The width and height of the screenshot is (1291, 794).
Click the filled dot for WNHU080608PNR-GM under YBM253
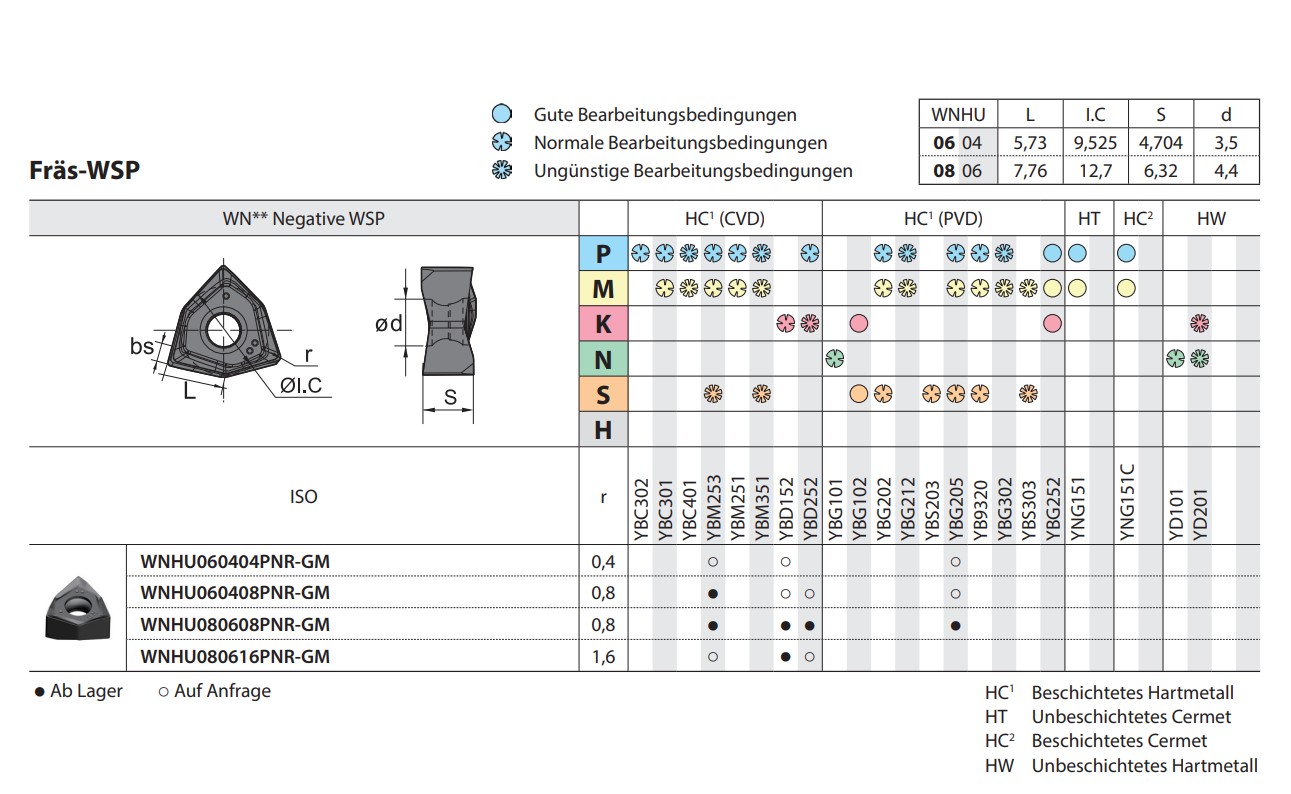coord(712,625)
